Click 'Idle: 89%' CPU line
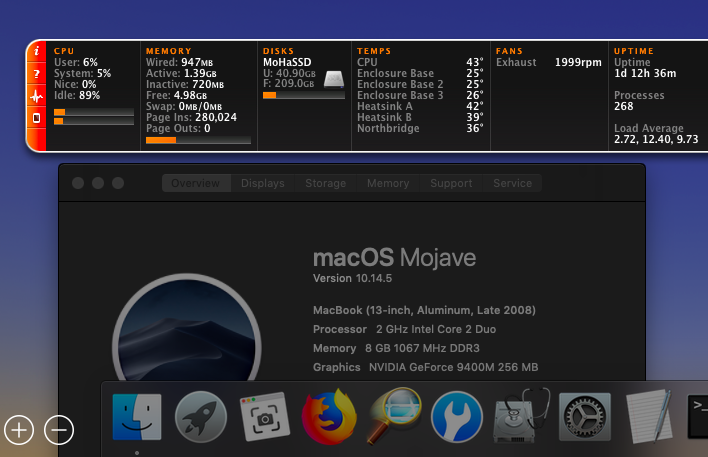708x457 pixels. (77, 95)
